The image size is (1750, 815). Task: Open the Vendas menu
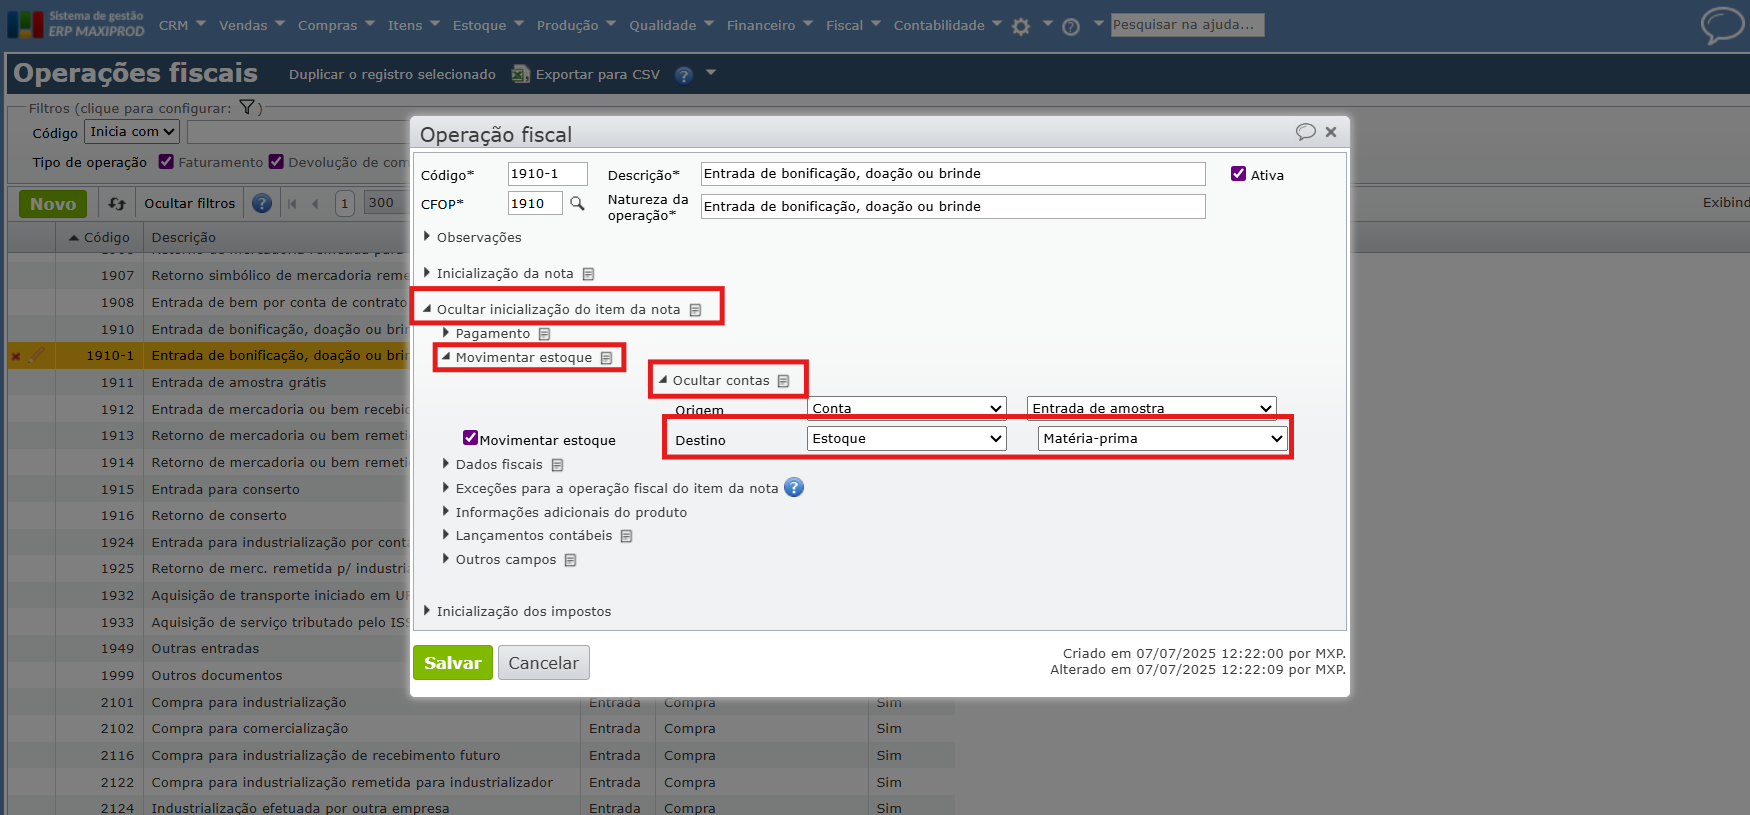(252, 25)
